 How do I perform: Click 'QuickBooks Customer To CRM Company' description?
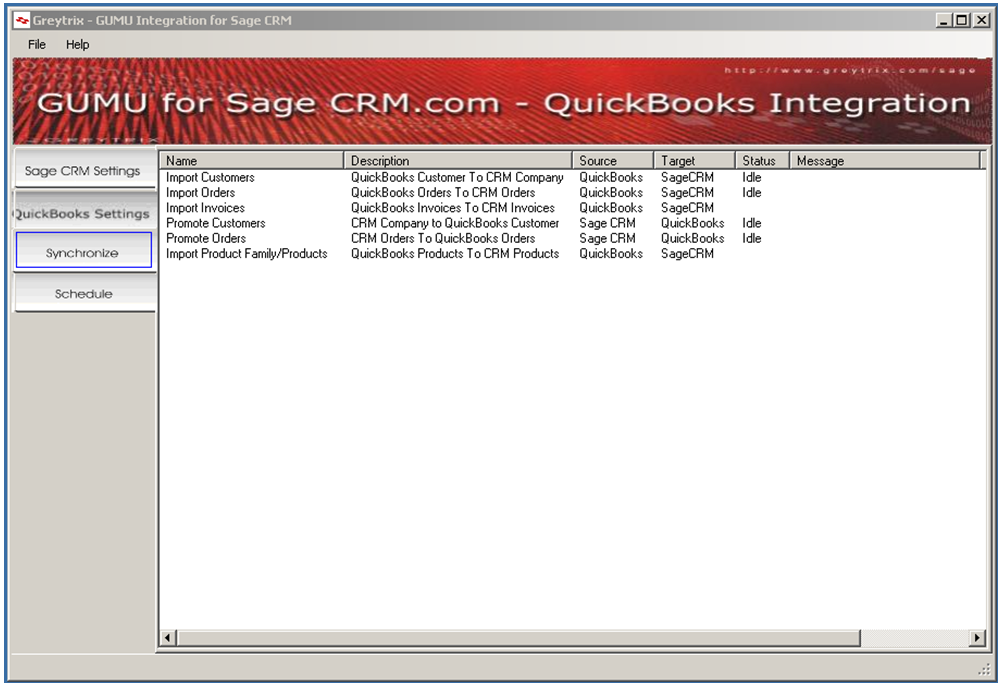457,177
